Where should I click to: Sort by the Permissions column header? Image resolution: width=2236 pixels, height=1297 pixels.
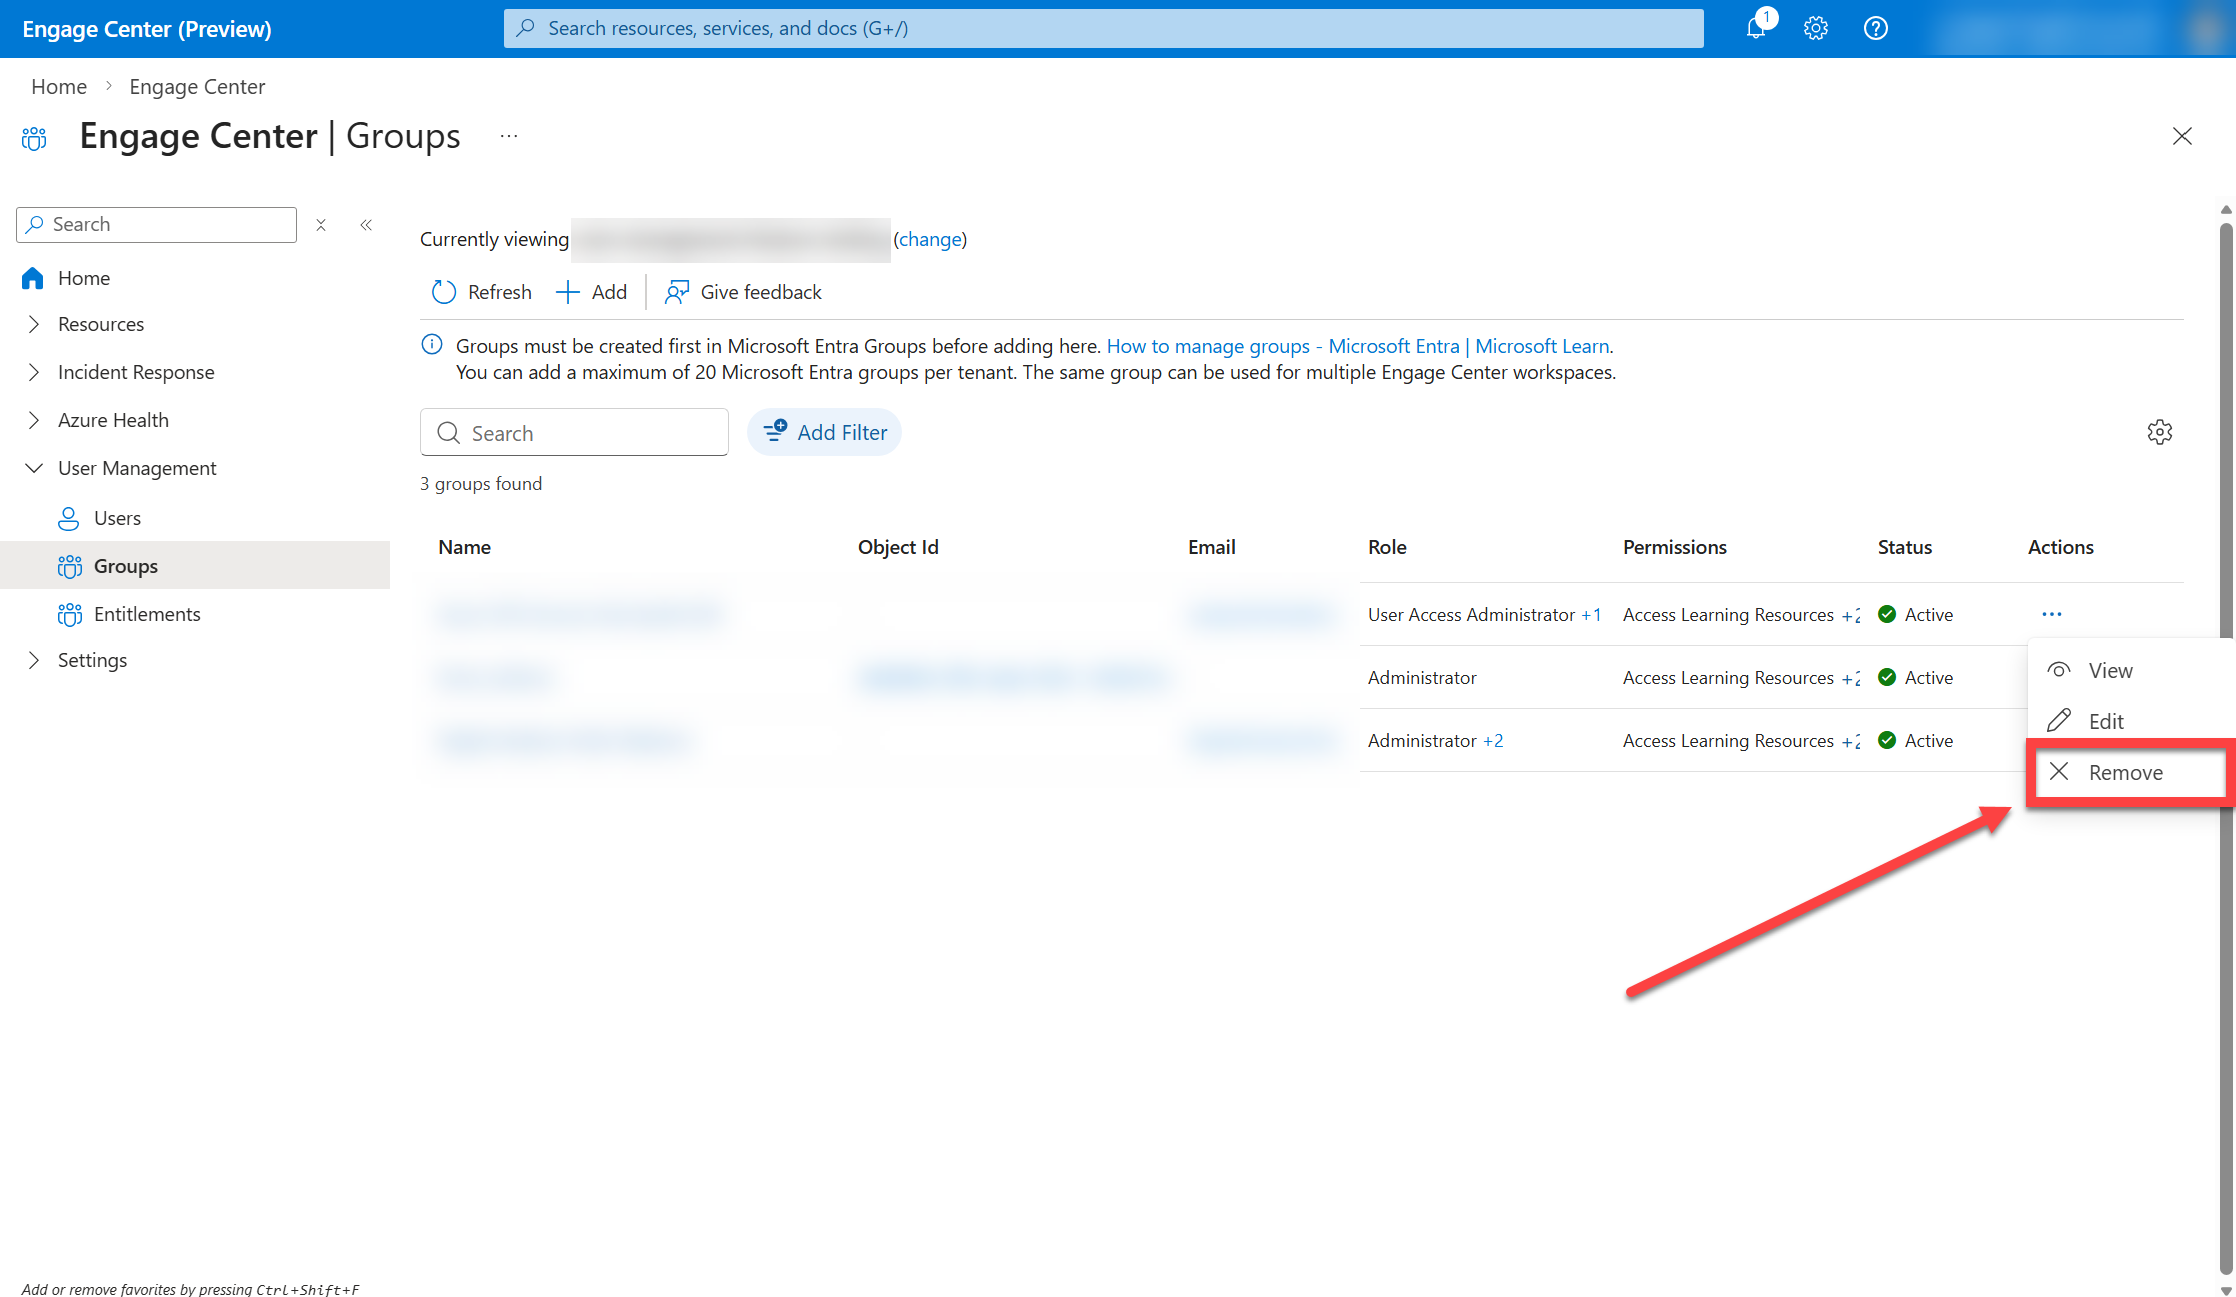click(x=1675, y=547)
